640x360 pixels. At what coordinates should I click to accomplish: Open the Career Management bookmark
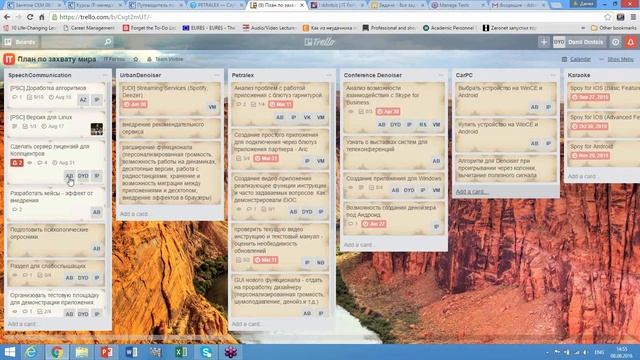[89, 28]
